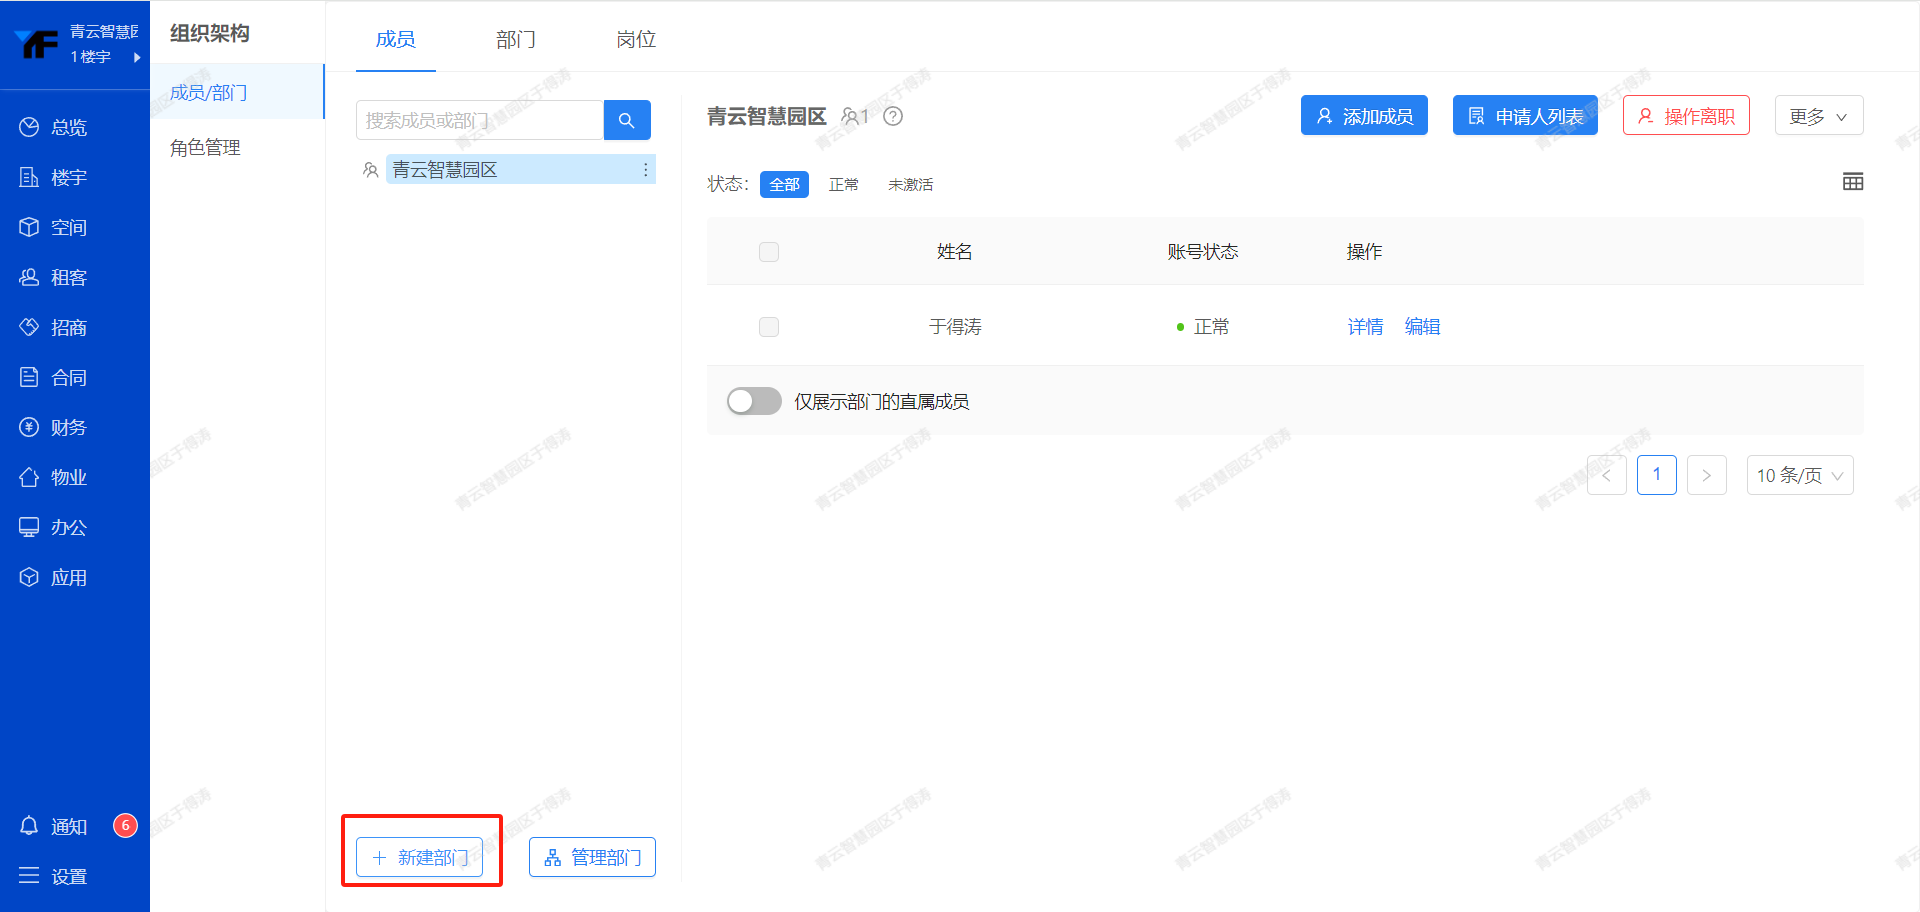
Task: Toggle 仅展示部门的直属成员 switch
Action: click(754, 401)
